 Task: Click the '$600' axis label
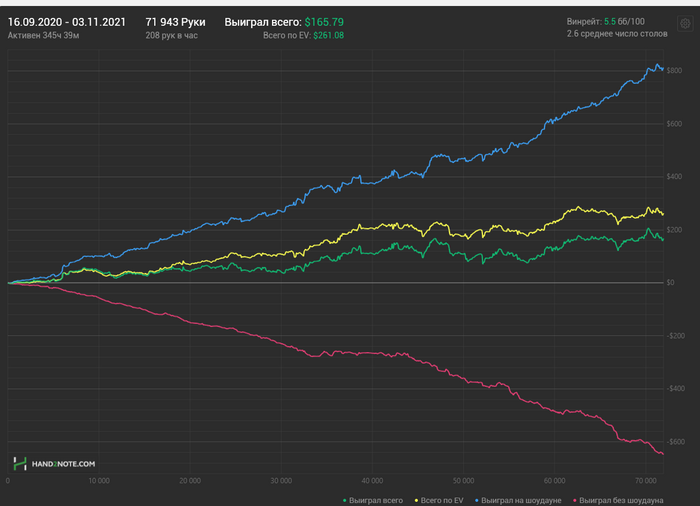tap(674, 124)
